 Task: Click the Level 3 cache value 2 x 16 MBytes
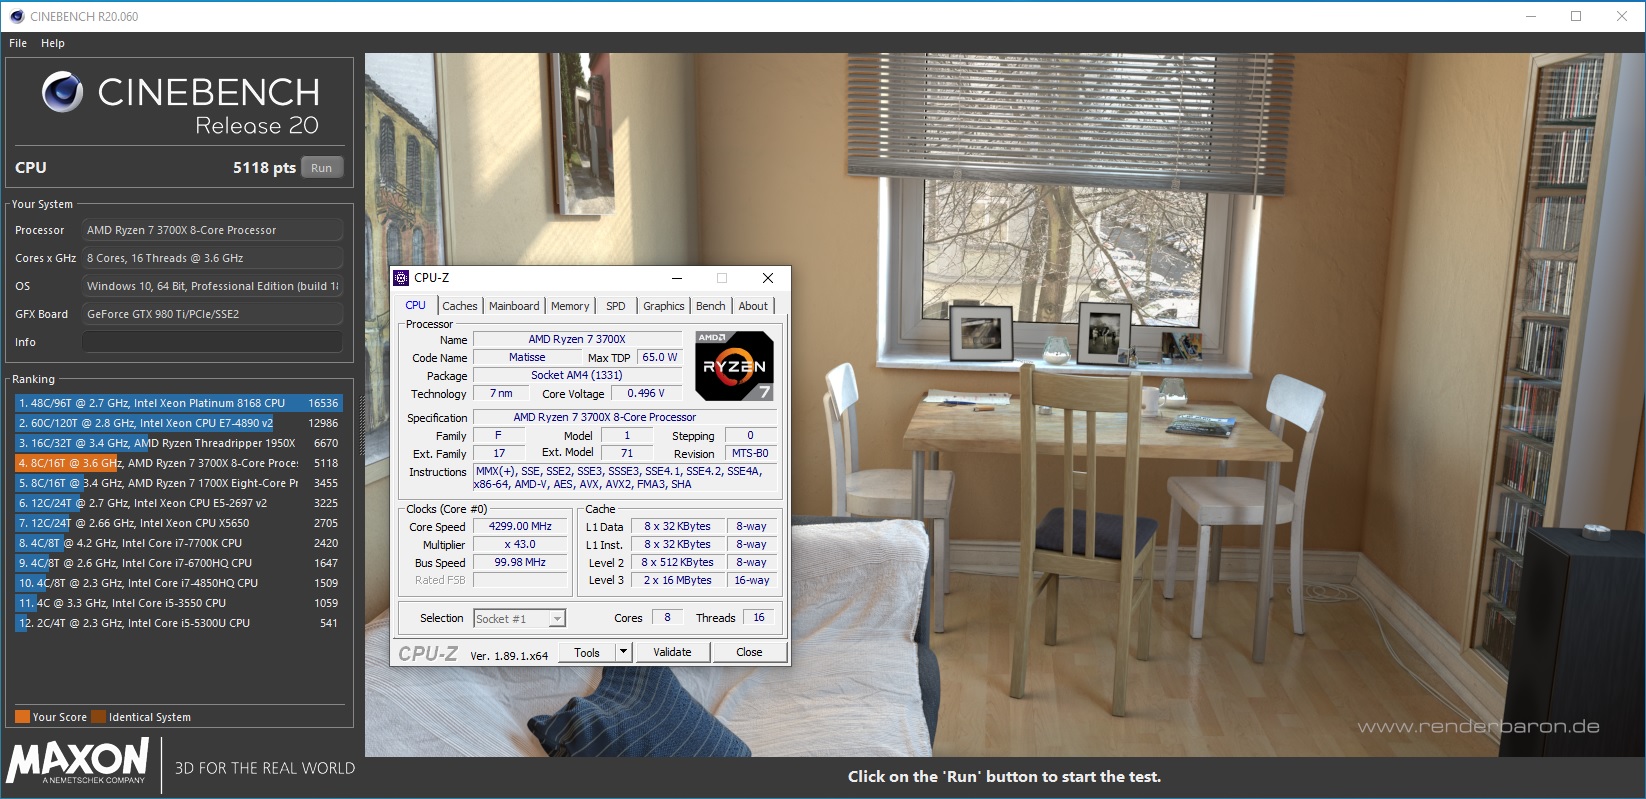coord(677,580)
